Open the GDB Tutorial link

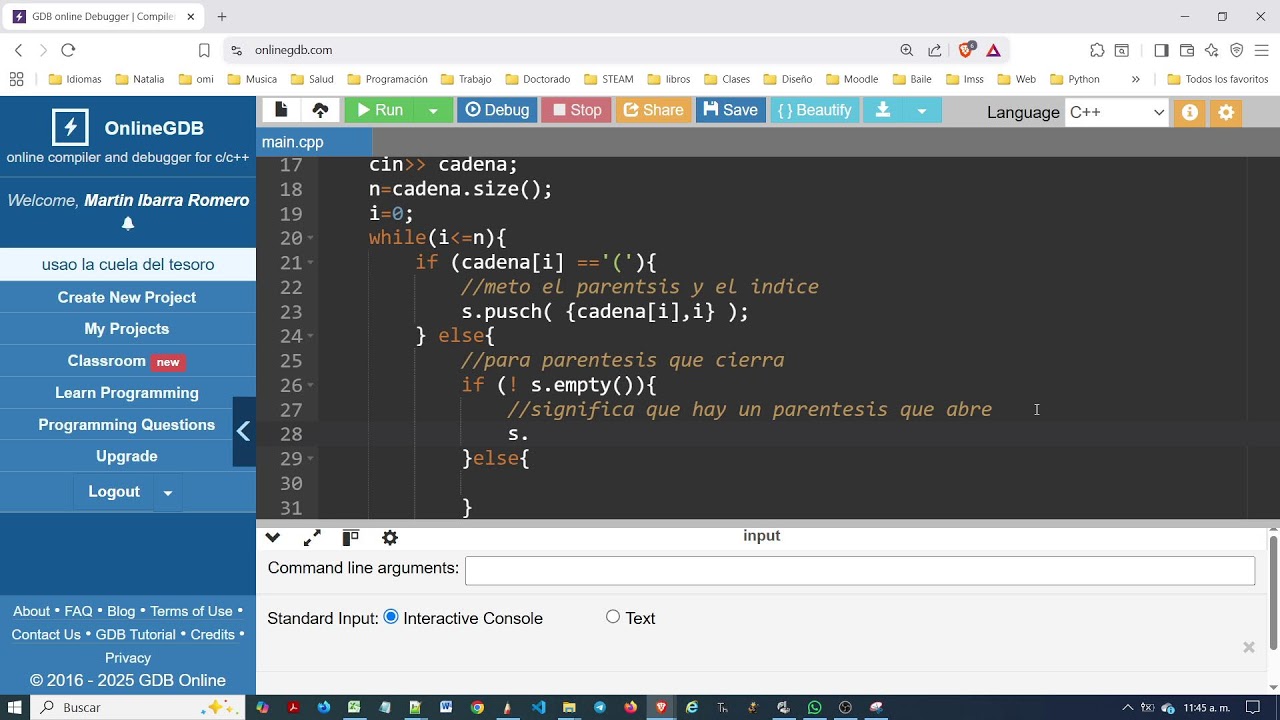tap(135, 635)
